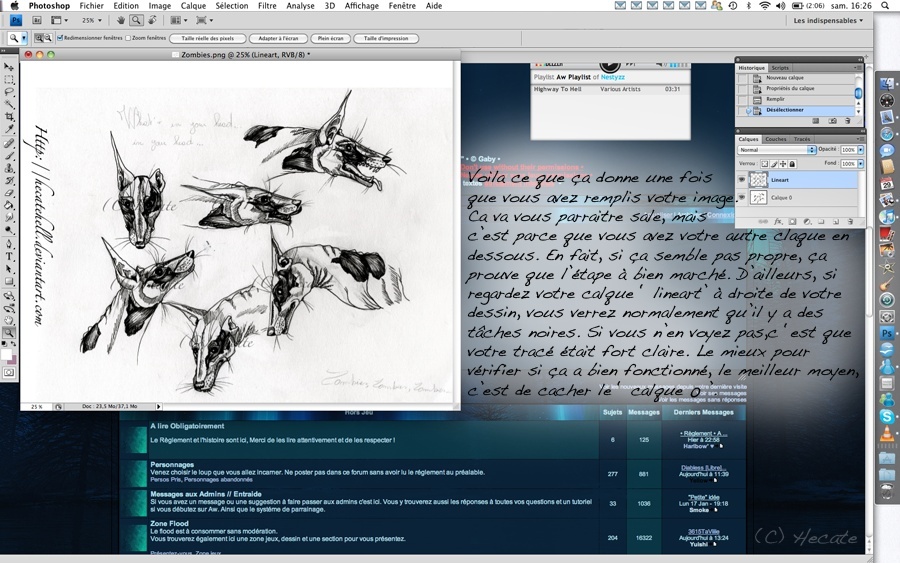The height and width of the screenshot is (563, 900).
Task: Open the Personnages forum link
Action: pos(172,464)
